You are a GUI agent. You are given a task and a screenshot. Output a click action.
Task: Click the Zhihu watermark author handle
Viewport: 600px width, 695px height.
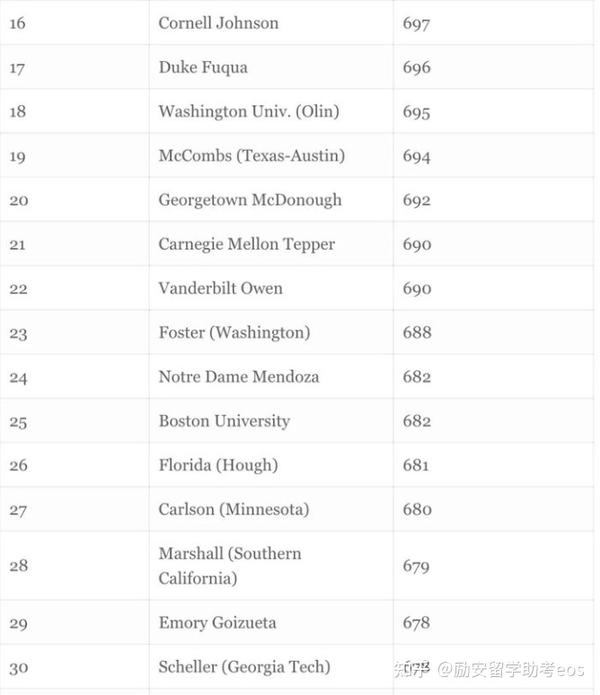pos(511,669)
